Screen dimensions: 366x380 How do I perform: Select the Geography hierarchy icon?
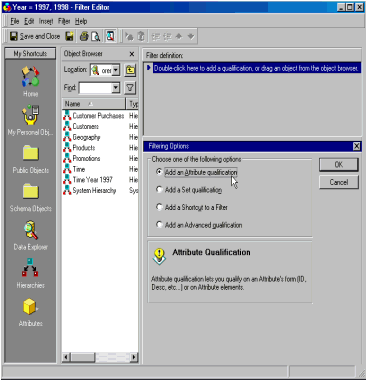point(67,137)
